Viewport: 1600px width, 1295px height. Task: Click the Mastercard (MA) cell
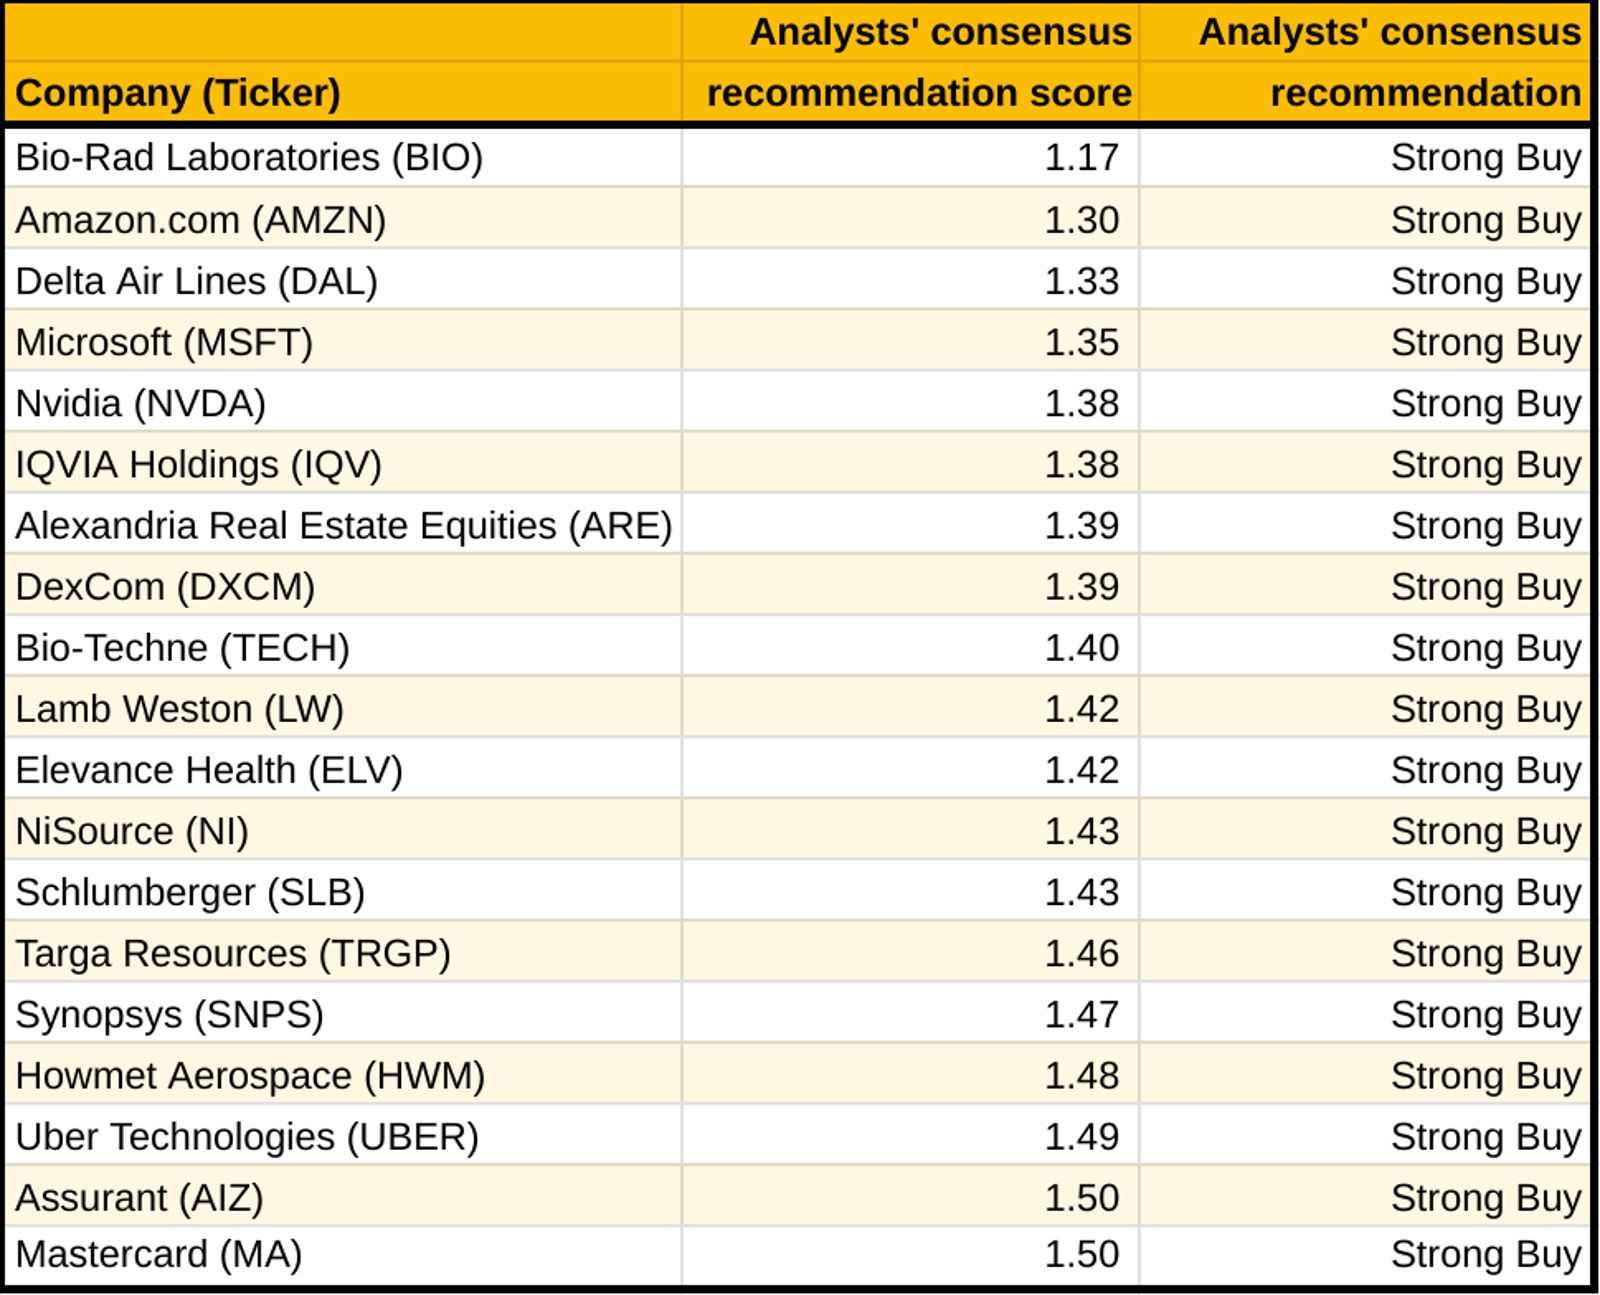coord(159,1254)
